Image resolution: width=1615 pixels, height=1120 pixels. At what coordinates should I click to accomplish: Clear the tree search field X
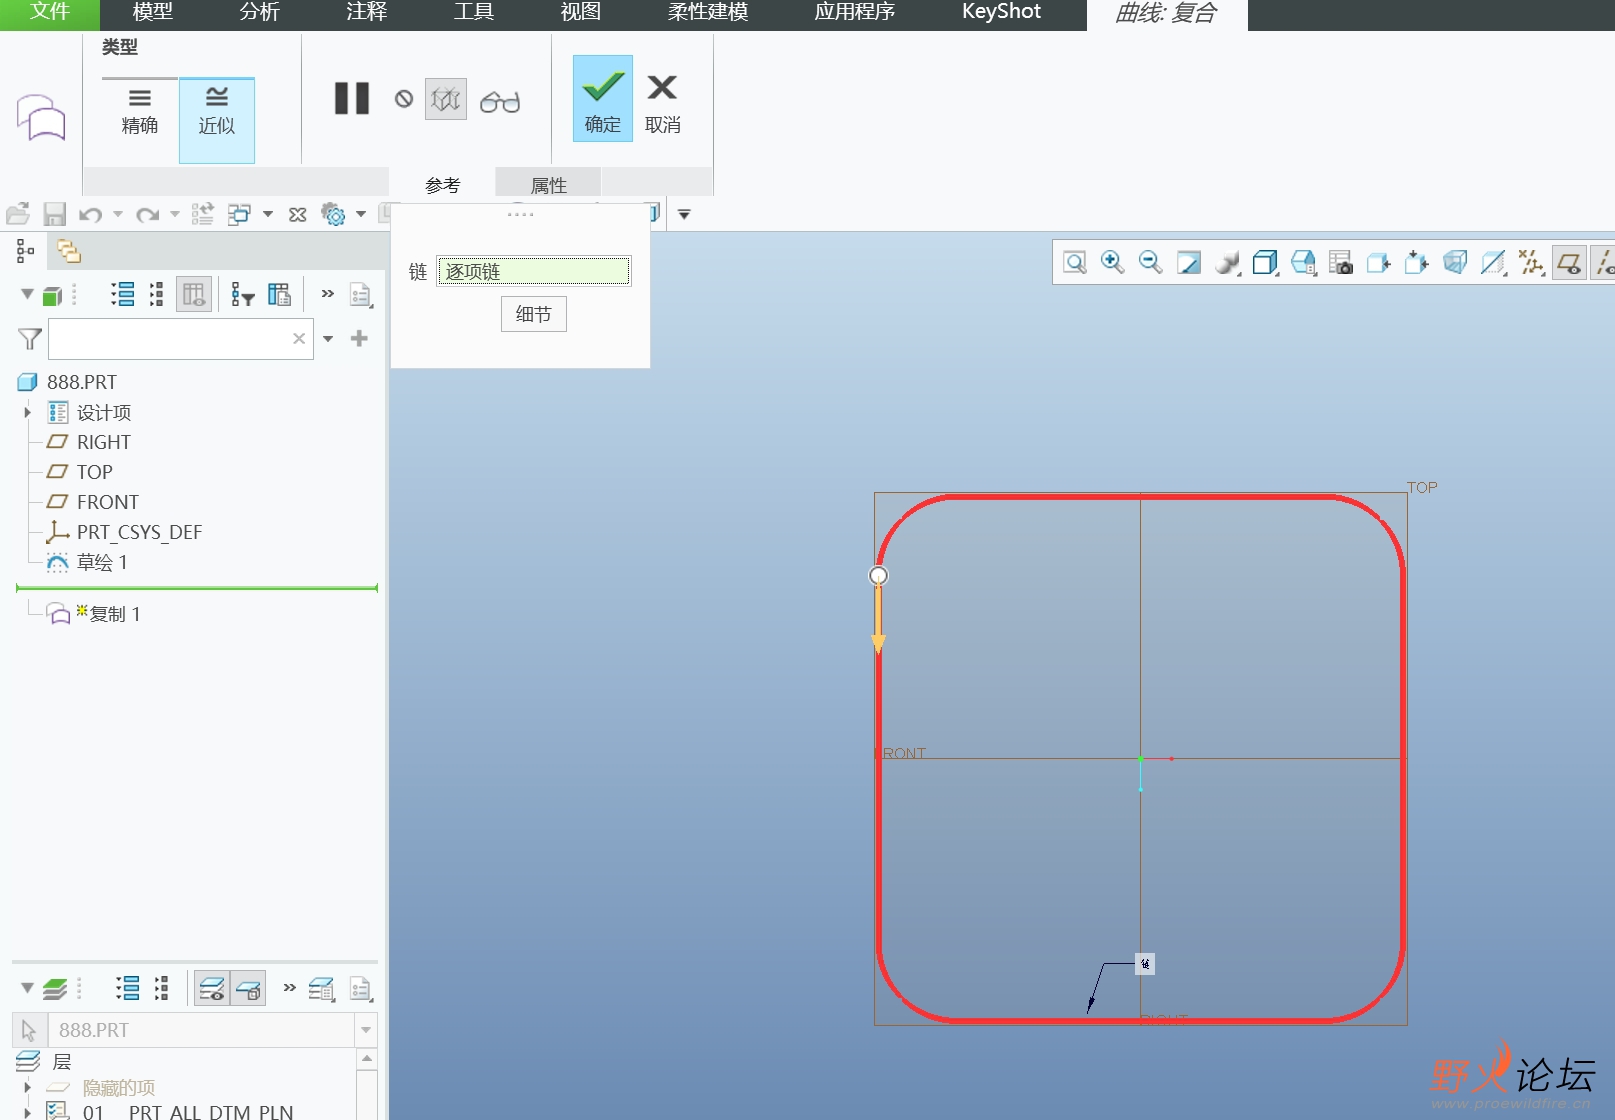click(299, 339)
